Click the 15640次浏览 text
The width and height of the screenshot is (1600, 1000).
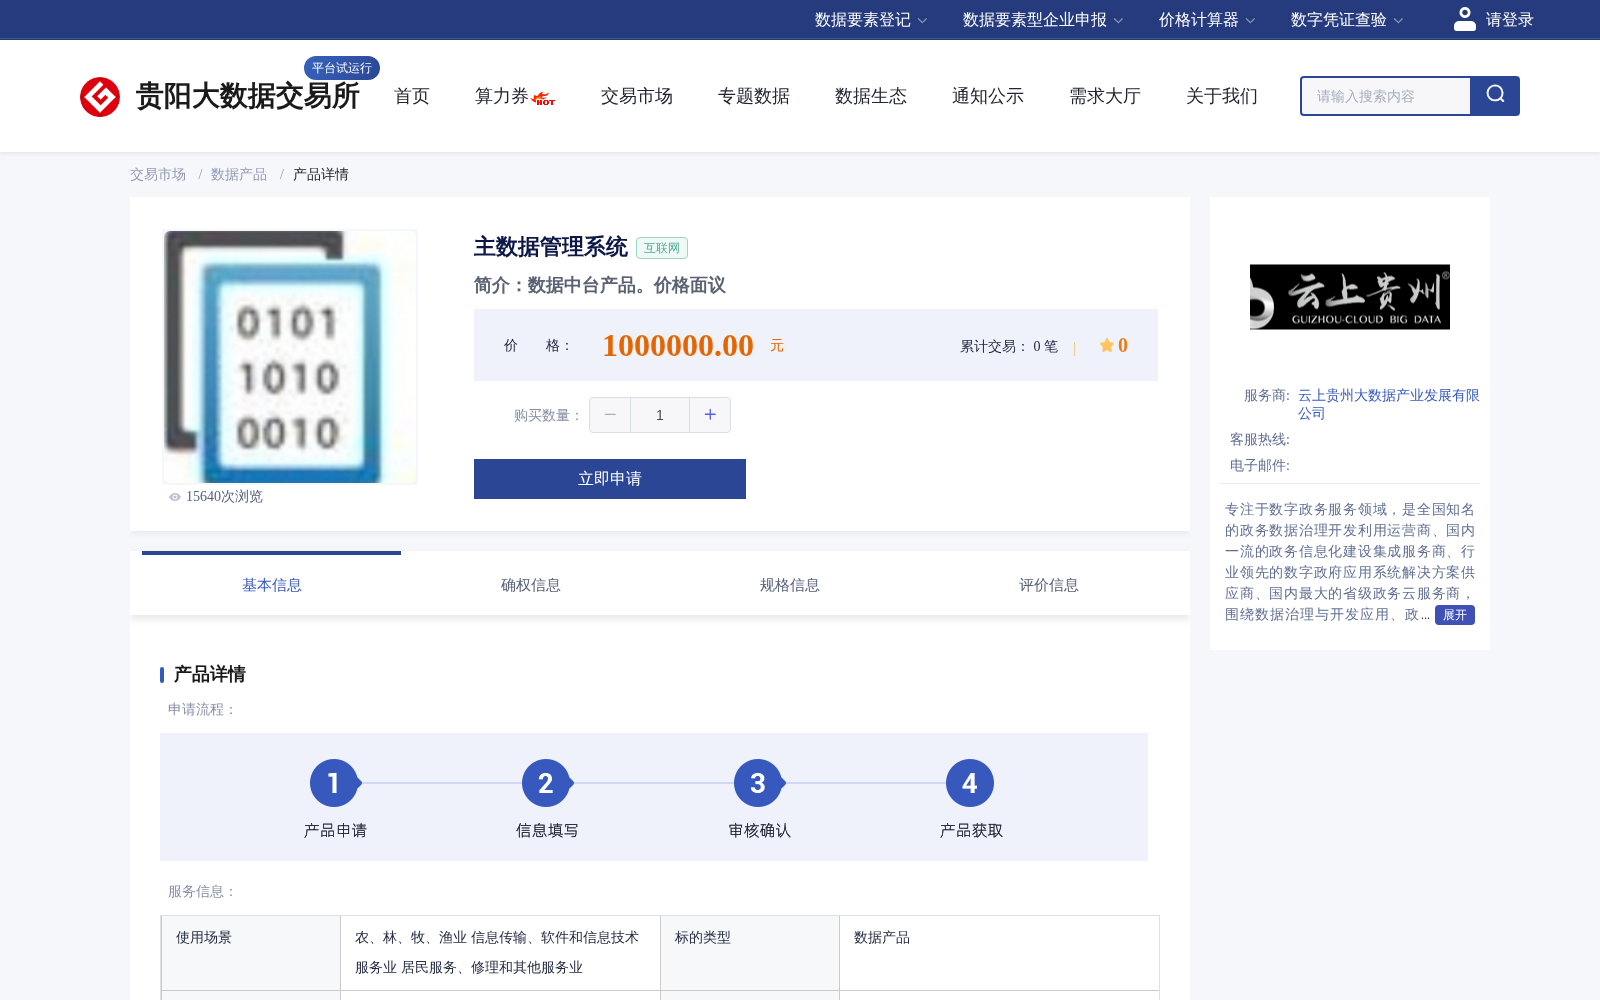224,497
